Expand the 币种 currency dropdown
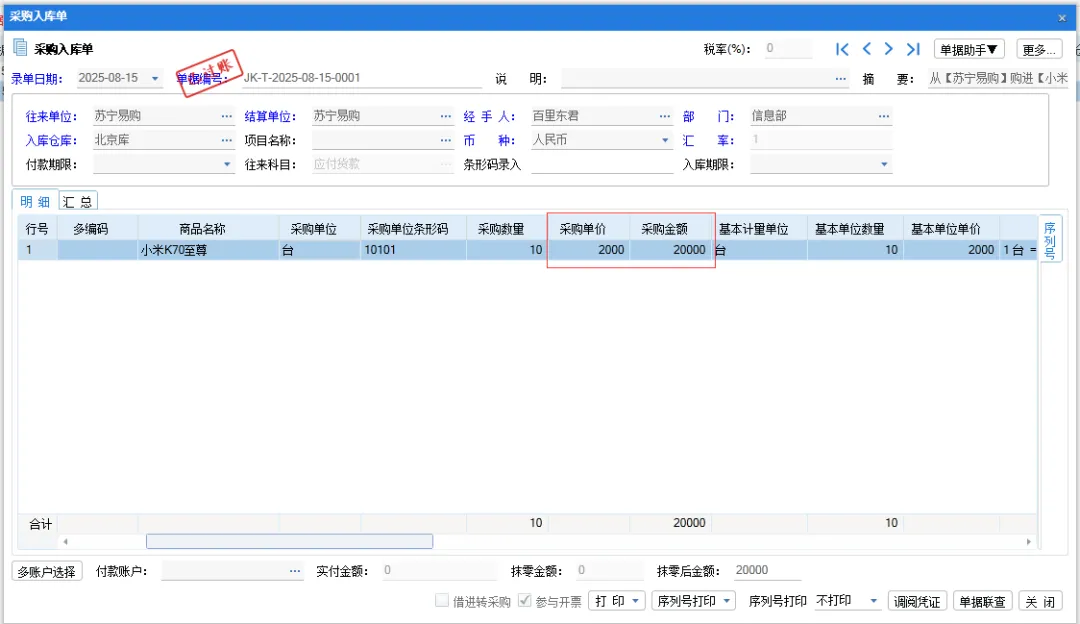Viewport: 1080px width, 624px height. click(665, 141)
